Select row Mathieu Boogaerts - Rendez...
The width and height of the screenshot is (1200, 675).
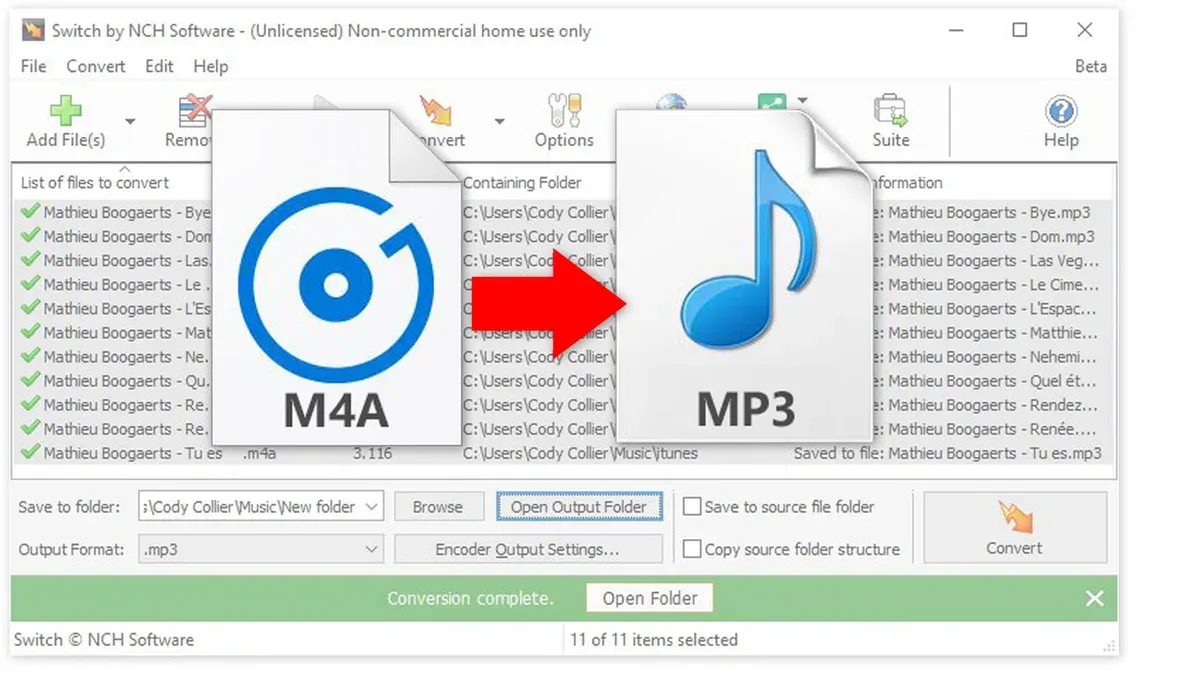coord(564,404)
